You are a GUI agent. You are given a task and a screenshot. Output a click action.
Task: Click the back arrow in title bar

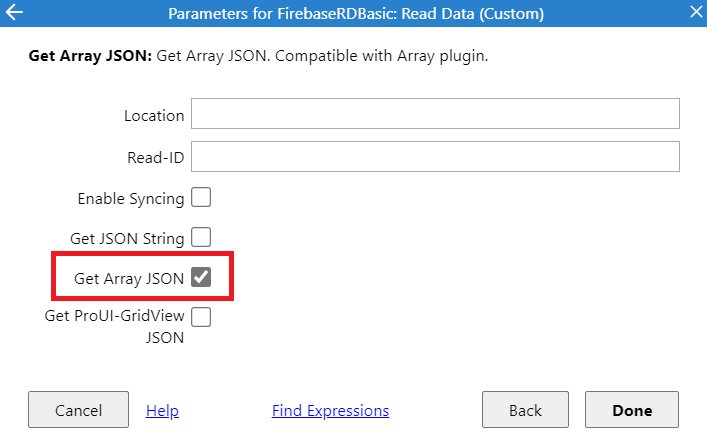pos(14,13)
